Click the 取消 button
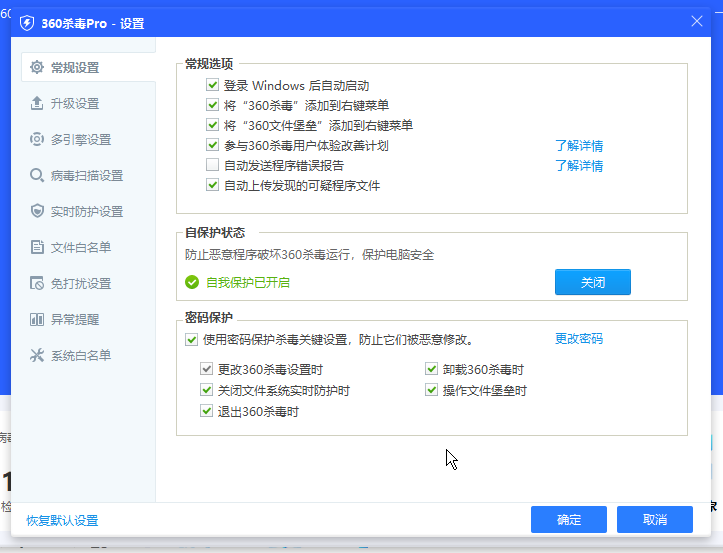The height and width of the screenshot is (553, 723). click(655, 519)
